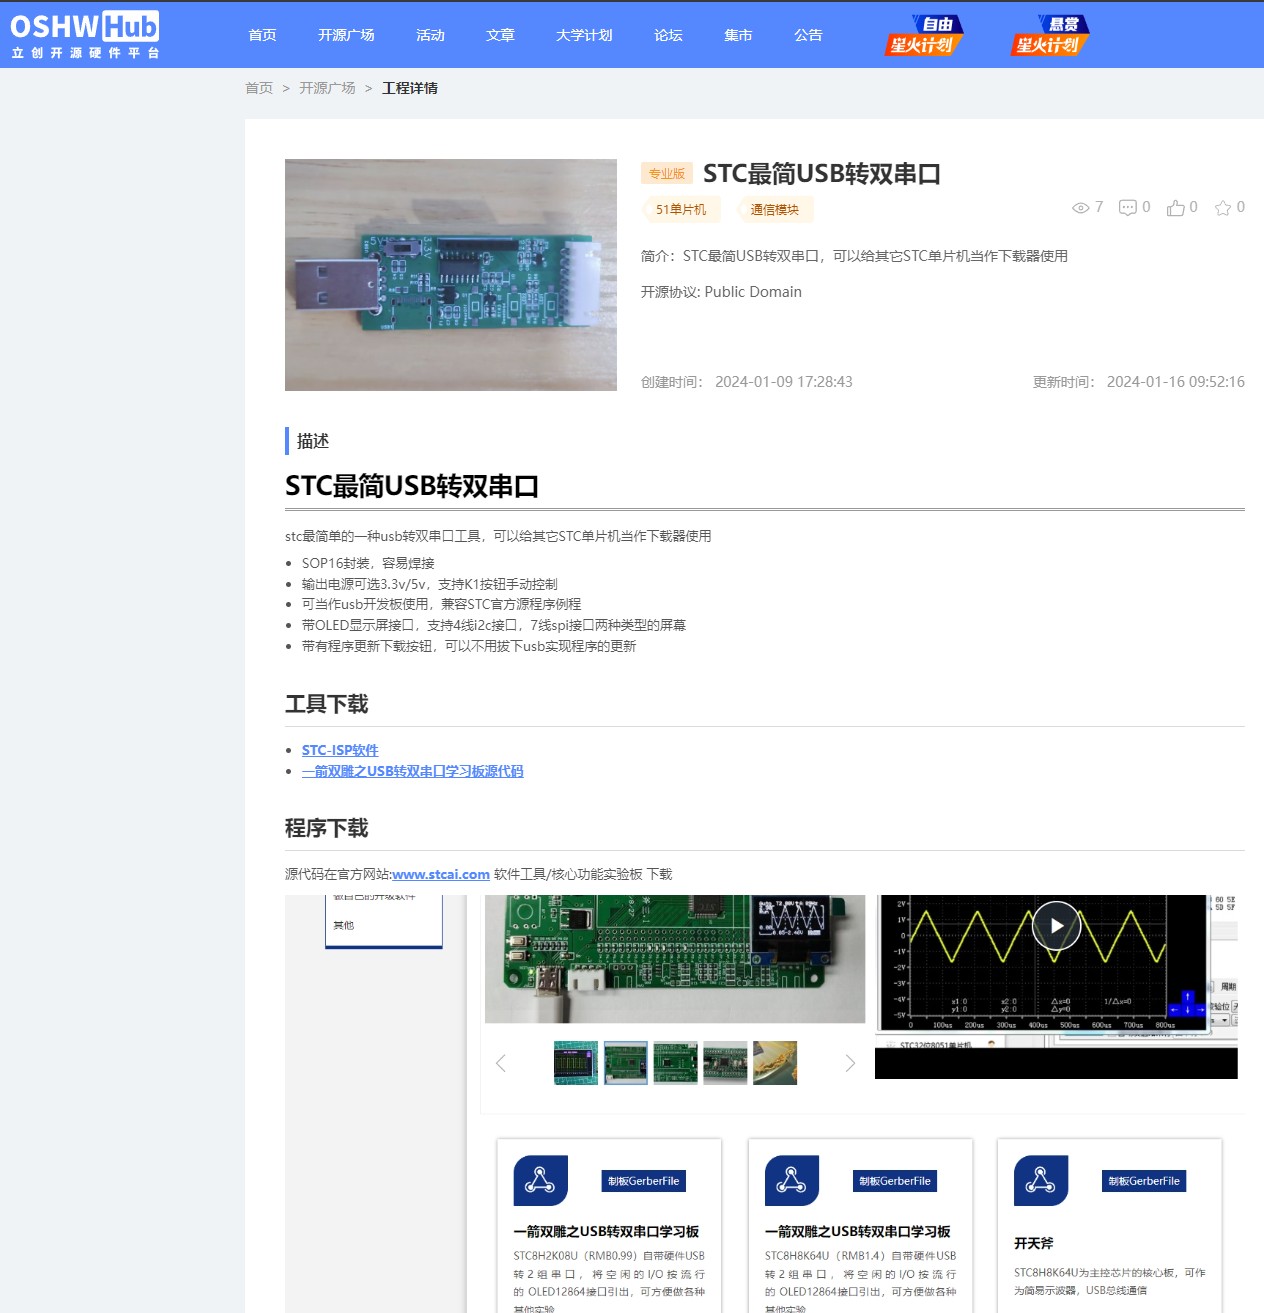Click project icon on STC8H8K64U (RMB1.4) card

tap(792, 1181)
